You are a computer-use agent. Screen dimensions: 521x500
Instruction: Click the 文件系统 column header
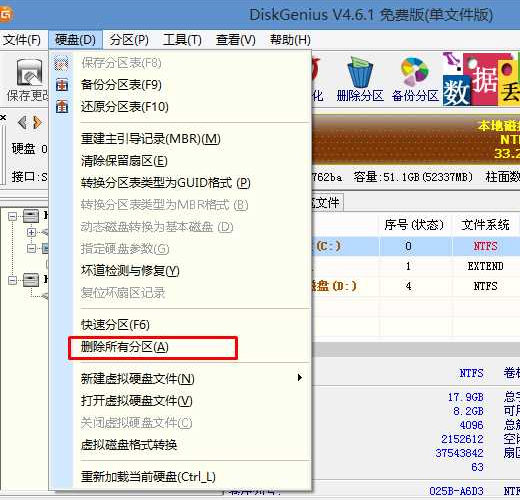tap(485, 225)
